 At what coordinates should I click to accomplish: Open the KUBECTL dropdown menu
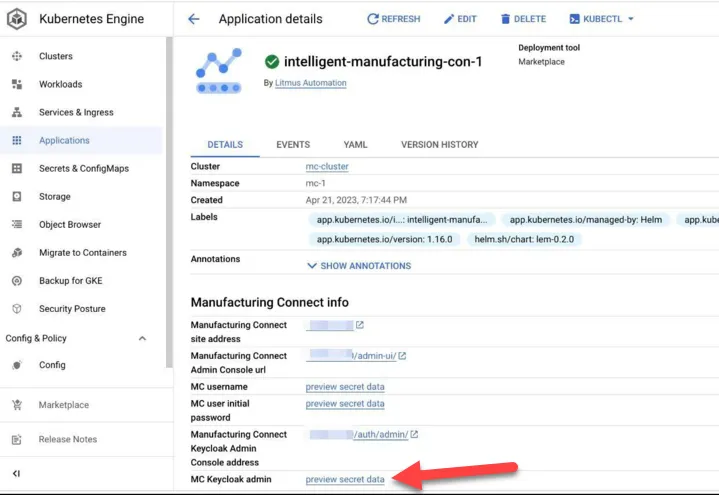(x=601, y=19)
